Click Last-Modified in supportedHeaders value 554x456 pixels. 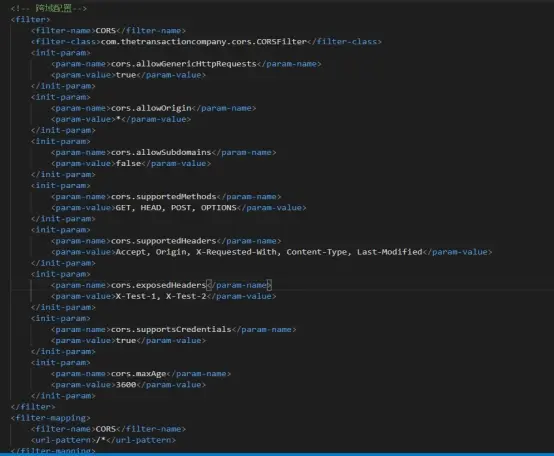coord(390,252)
